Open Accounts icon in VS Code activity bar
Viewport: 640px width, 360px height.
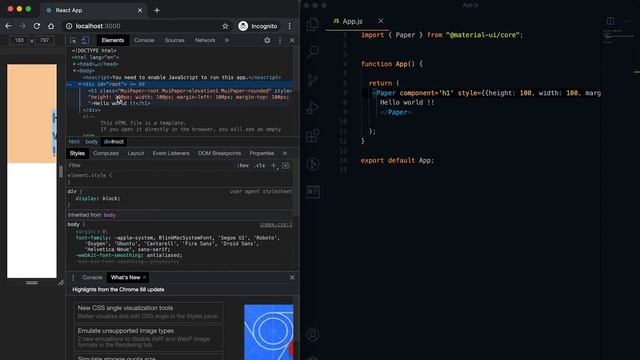pos(313,335)
